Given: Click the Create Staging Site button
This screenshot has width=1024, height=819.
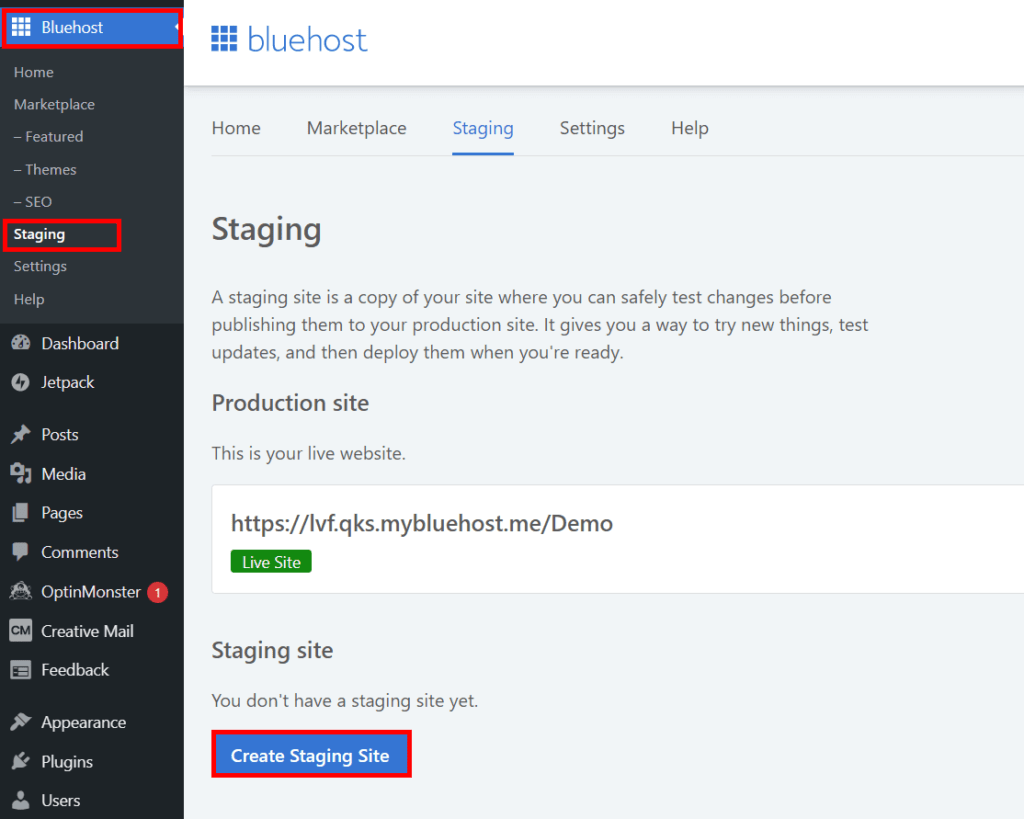Looking at the screenshot, I should 311,755.
